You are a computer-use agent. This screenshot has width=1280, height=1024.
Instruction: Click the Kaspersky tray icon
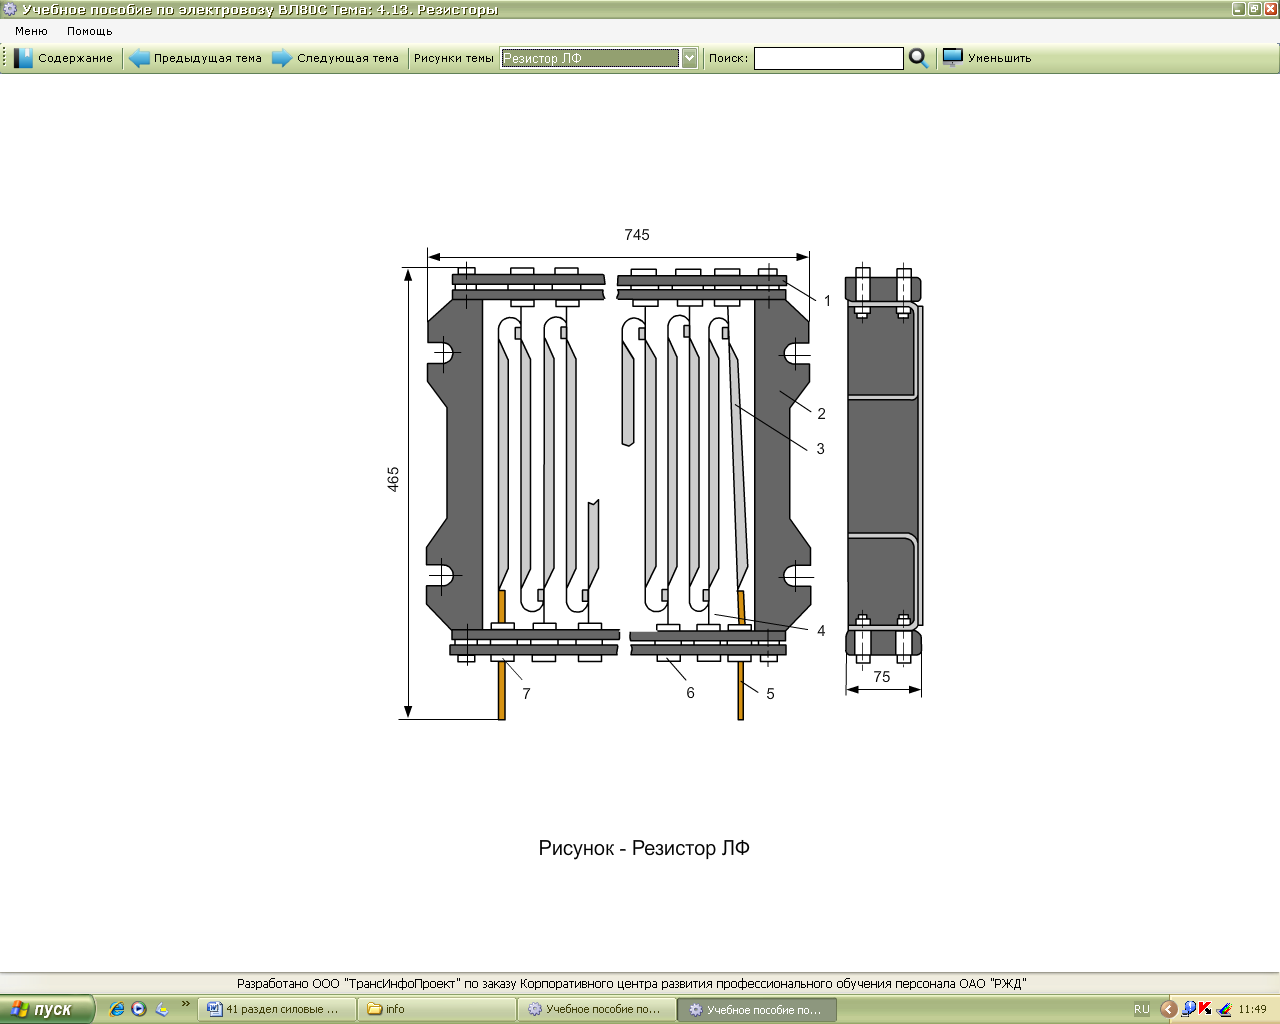(1205, 1009)
